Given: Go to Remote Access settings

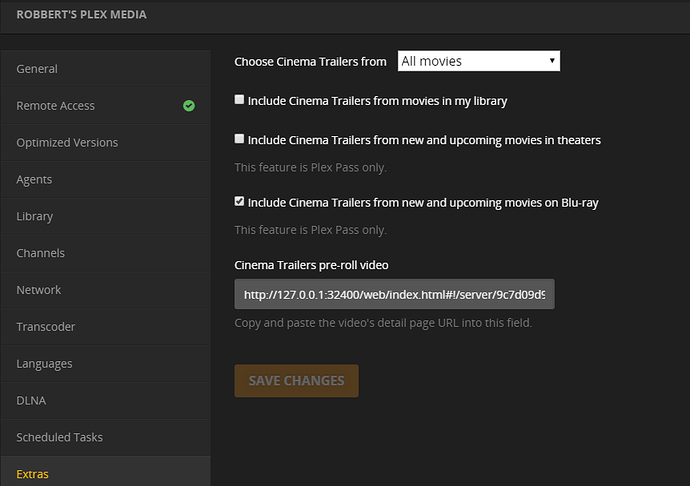Looking at the screenshot, I should point(55,106).
